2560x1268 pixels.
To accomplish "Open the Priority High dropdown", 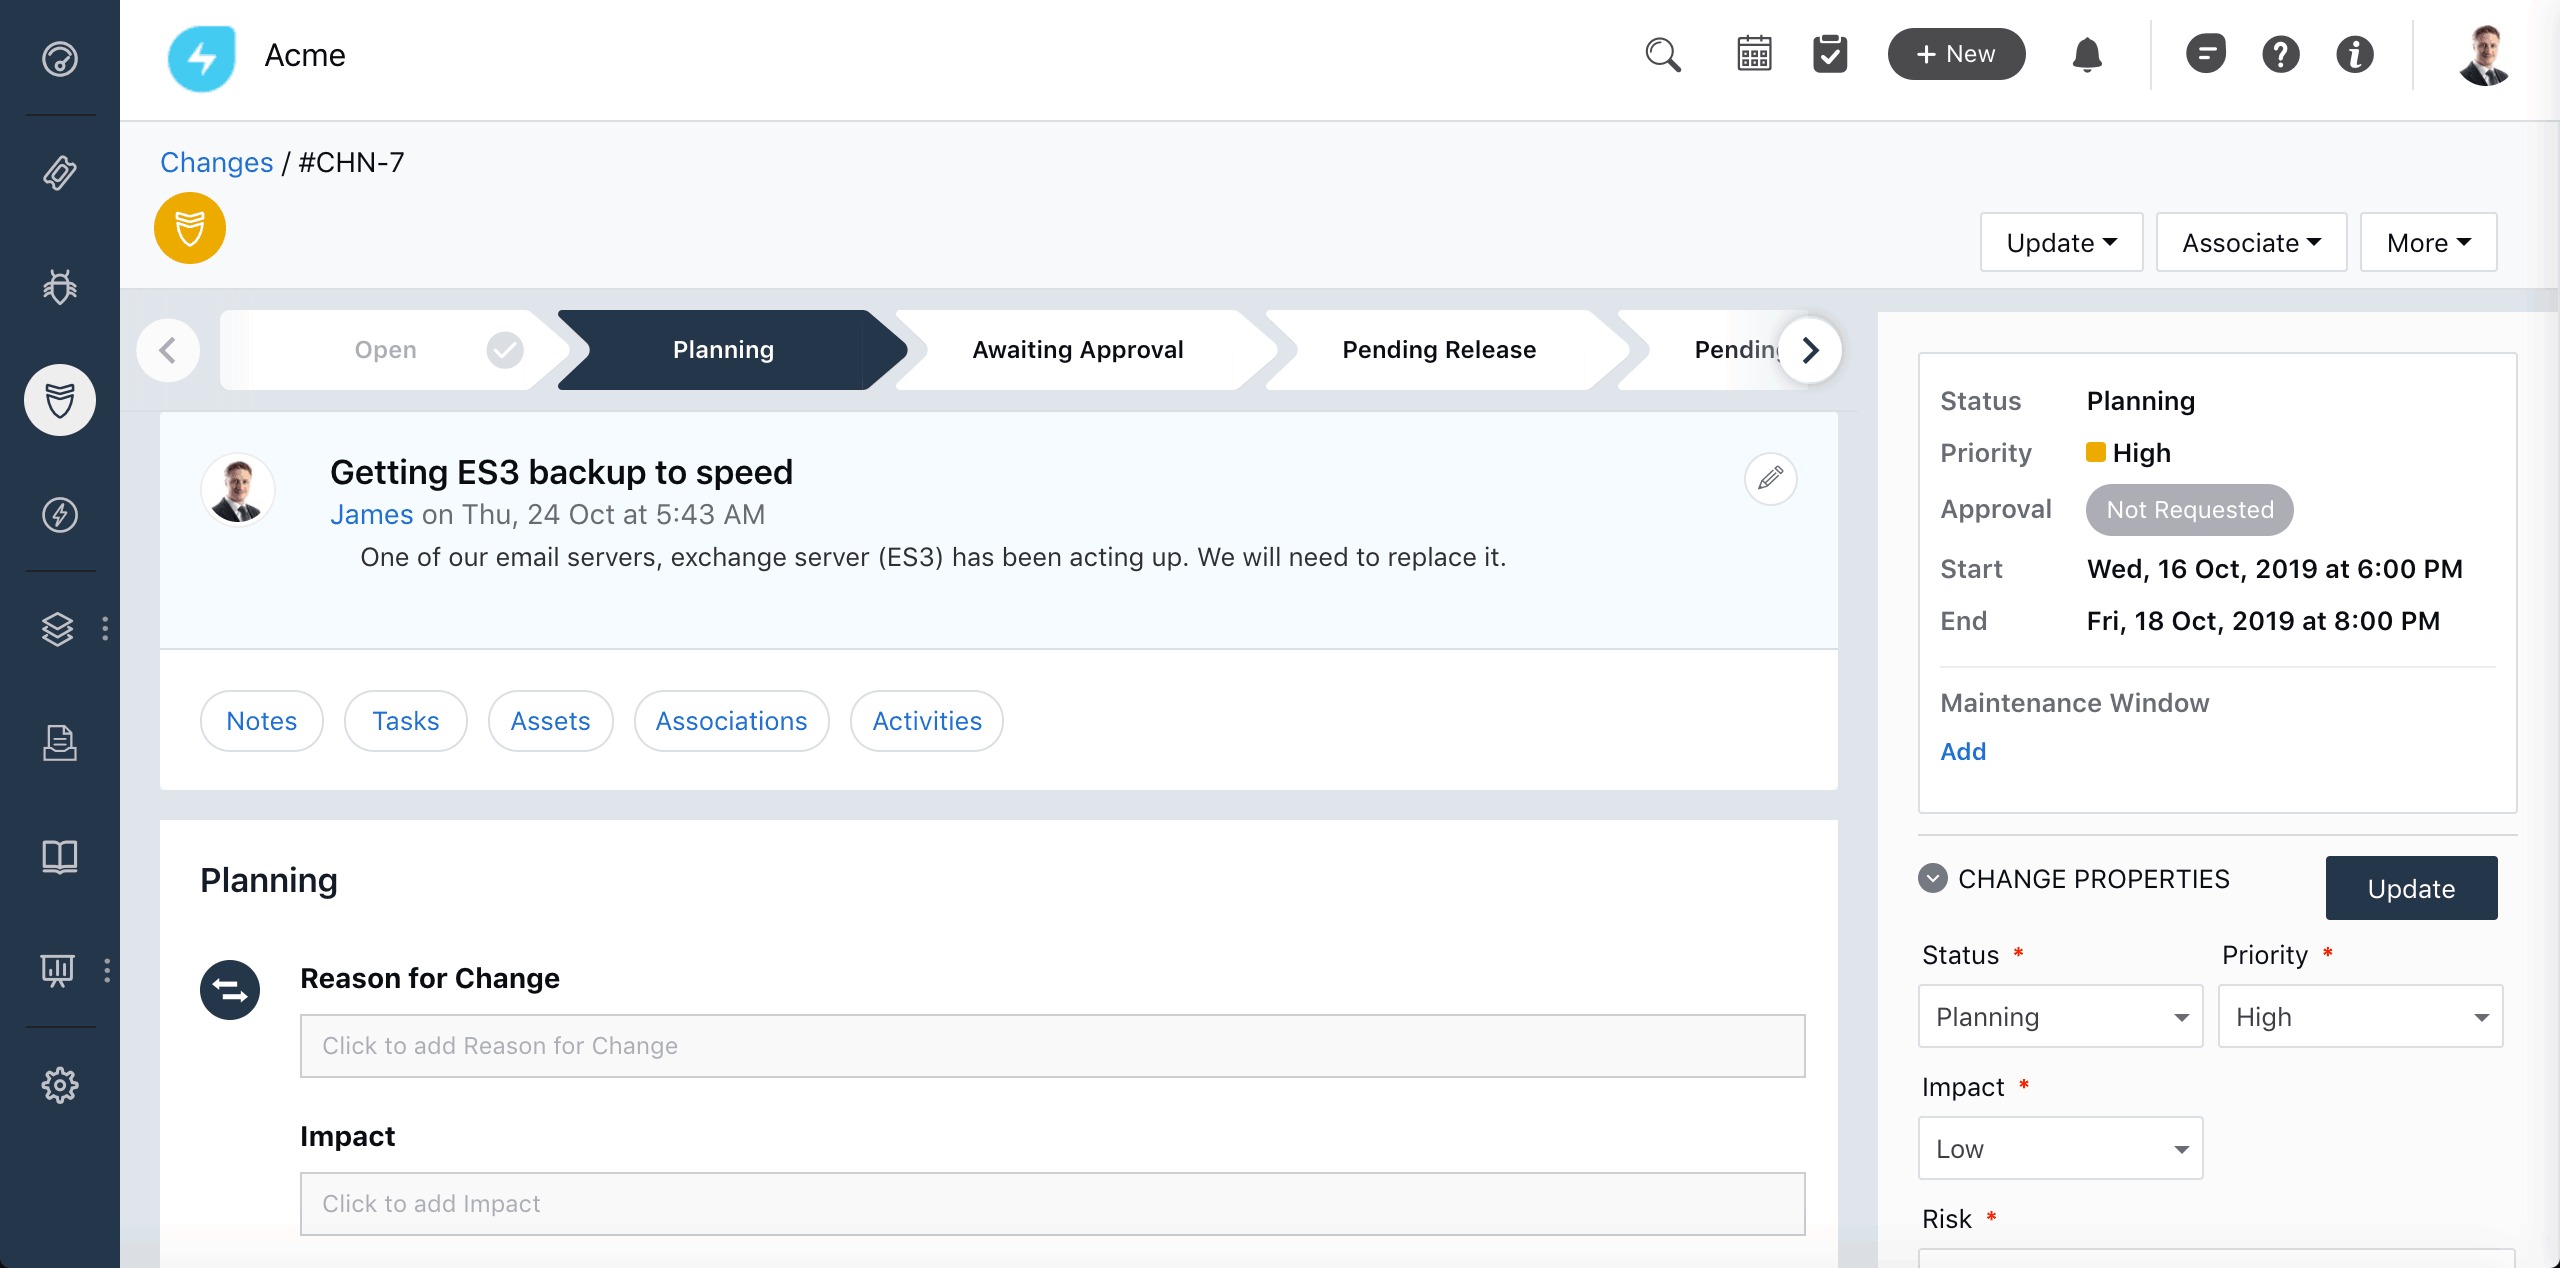I will coord(2360,1017).
